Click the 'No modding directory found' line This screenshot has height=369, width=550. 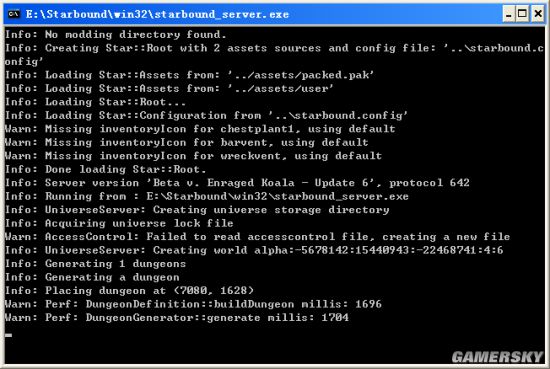click(116, 34)
